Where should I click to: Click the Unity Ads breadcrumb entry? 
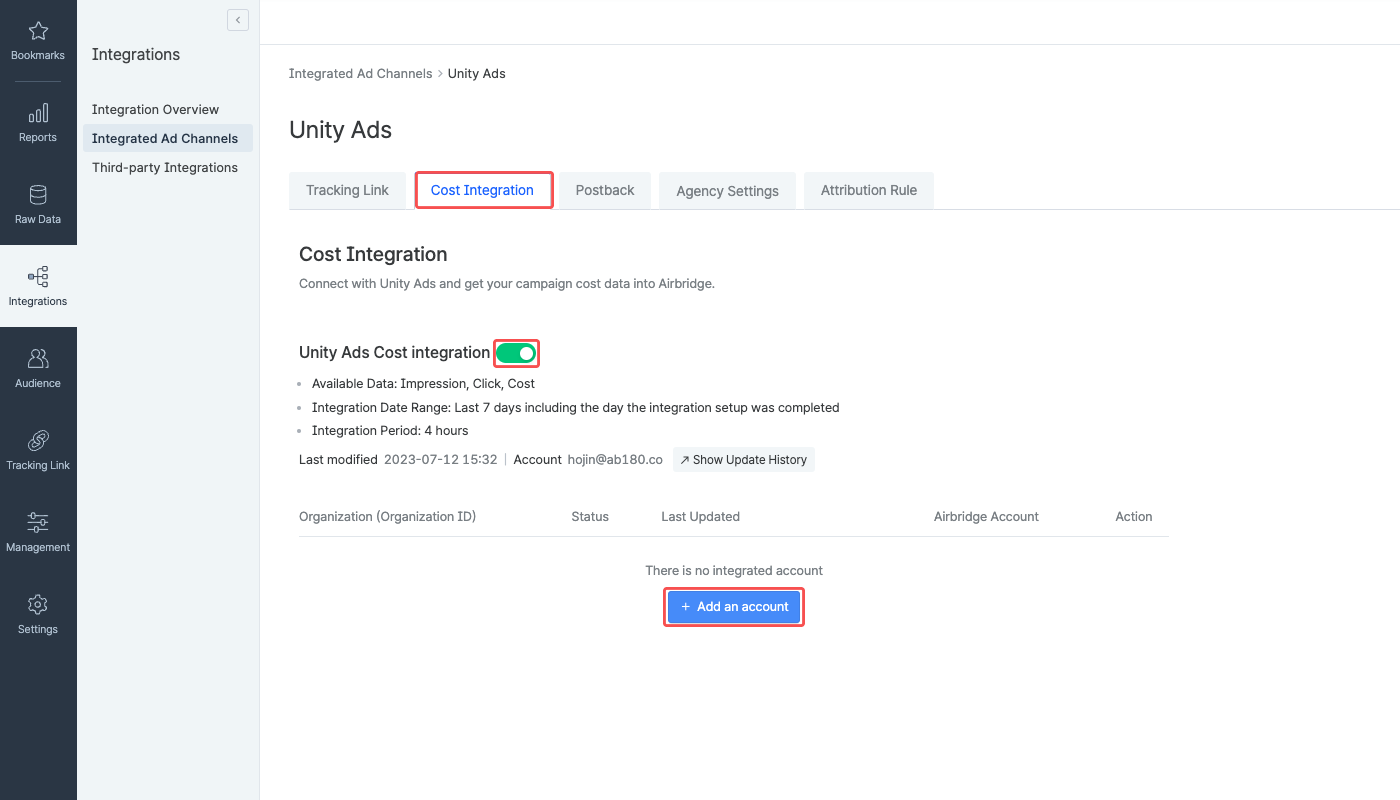click(477, 73)
